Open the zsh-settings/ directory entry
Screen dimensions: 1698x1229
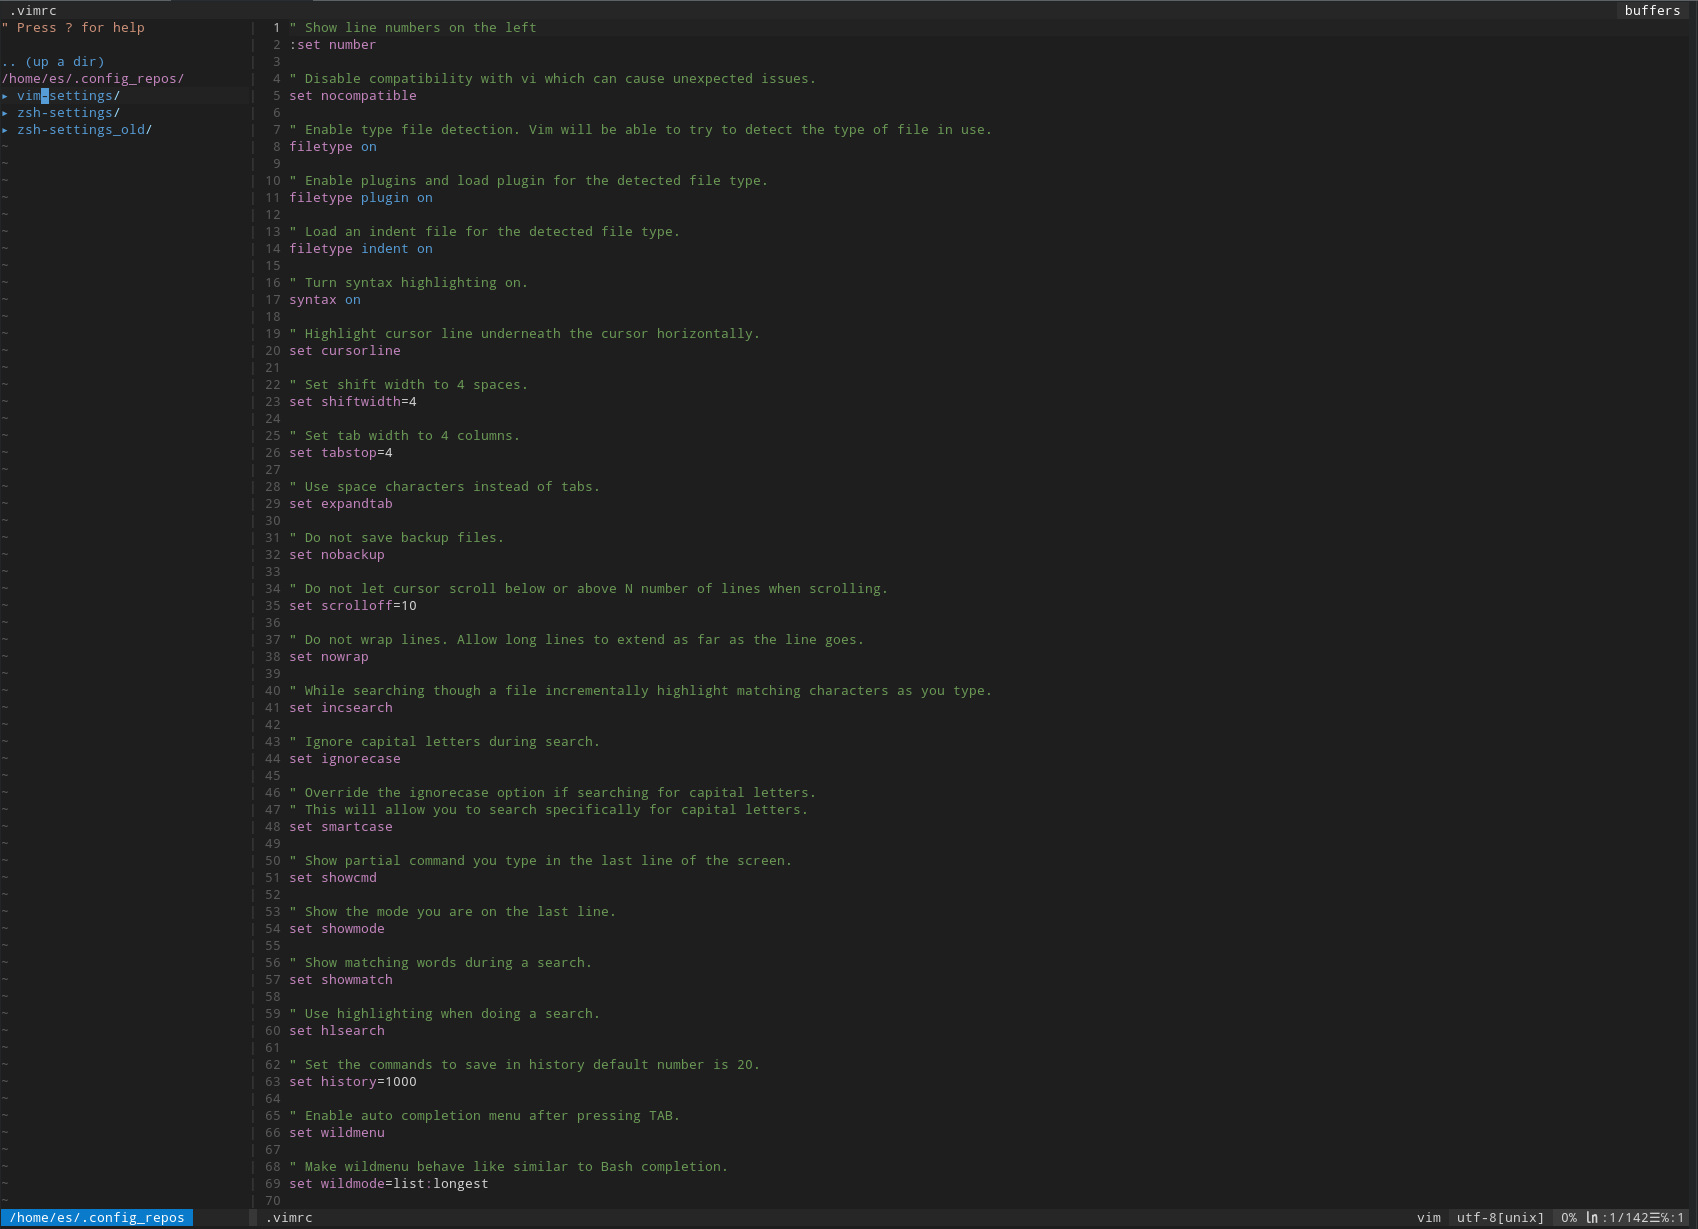coord(68,113)
